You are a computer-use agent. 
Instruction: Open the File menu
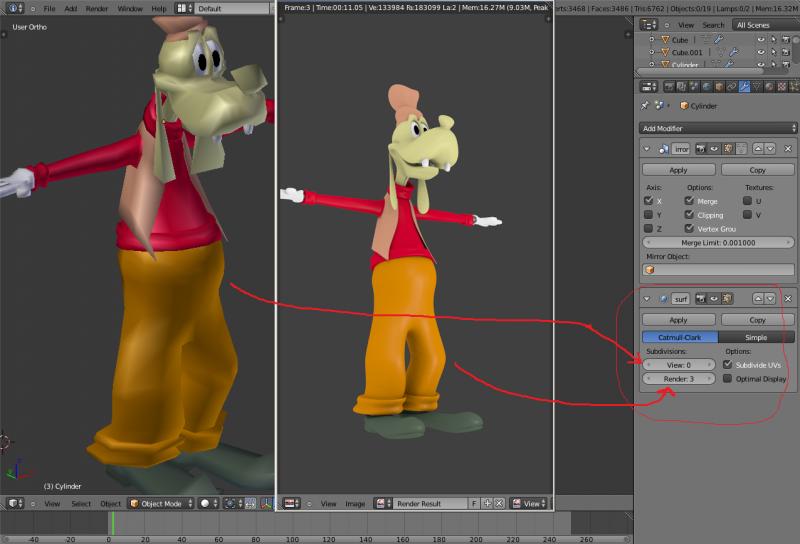pyautogui.click(x=49, y=8)
